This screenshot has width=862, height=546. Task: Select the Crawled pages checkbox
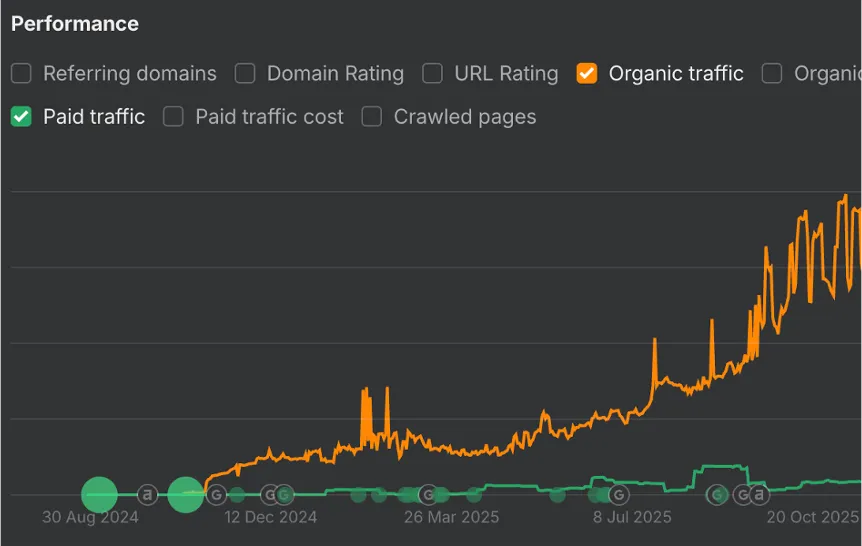point(372,117)
